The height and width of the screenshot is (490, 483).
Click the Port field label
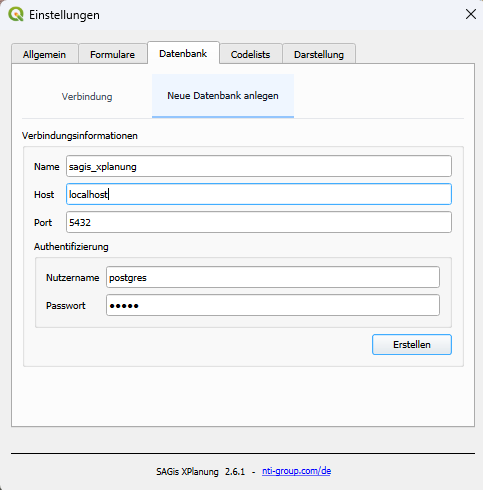(x=43, y=223)
